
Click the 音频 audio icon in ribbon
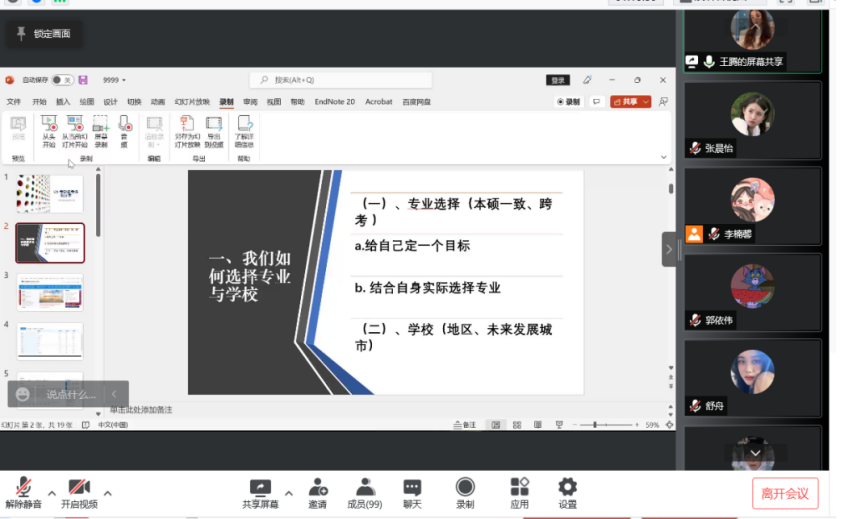[x=125, y=128]
